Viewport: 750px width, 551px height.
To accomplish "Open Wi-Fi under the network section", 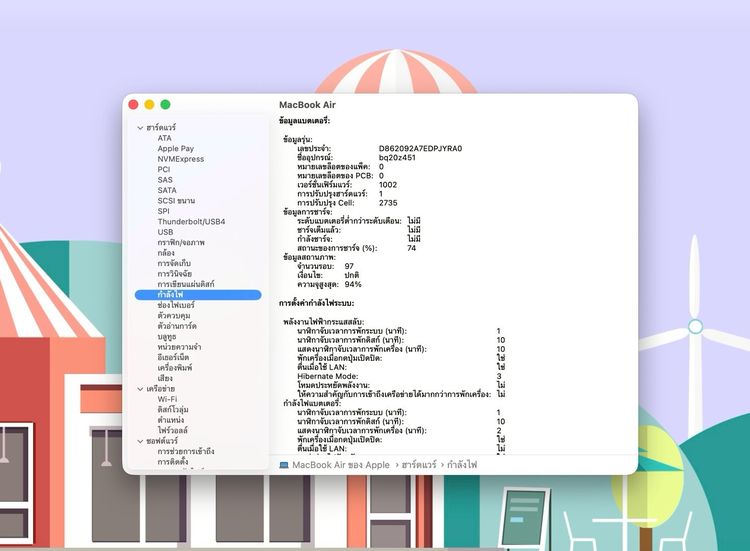I will (167, 398).
